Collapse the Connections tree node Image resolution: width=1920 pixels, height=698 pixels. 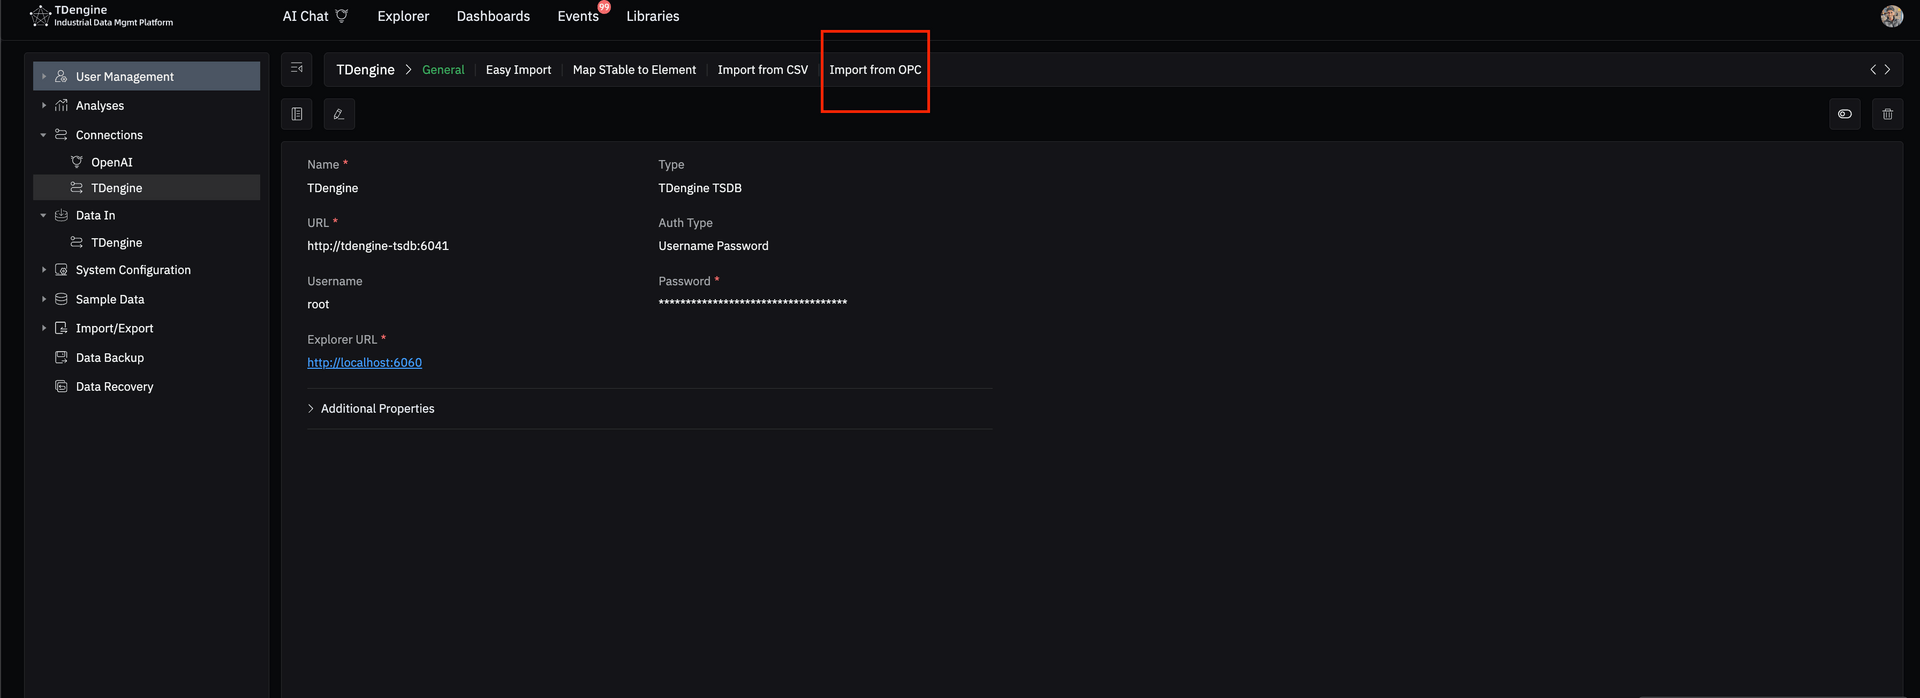click(x=43, y=135)
